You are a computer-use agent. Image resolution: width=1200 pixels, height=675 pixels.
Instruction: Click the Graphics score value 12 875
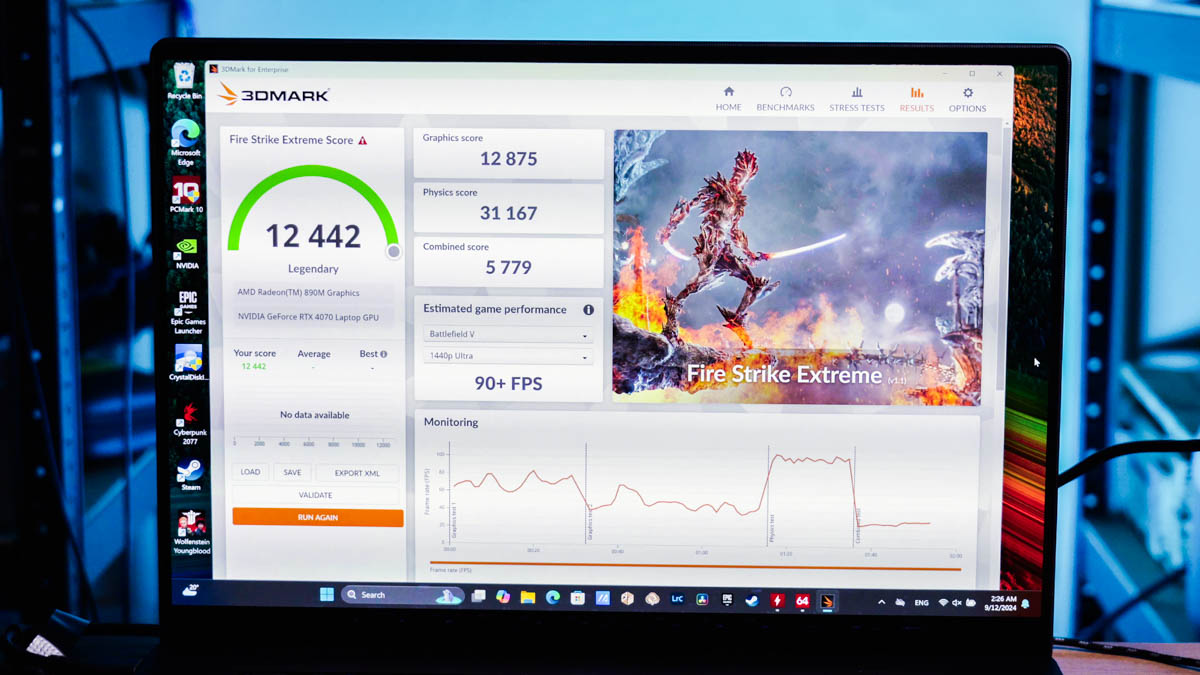[508, 159]
